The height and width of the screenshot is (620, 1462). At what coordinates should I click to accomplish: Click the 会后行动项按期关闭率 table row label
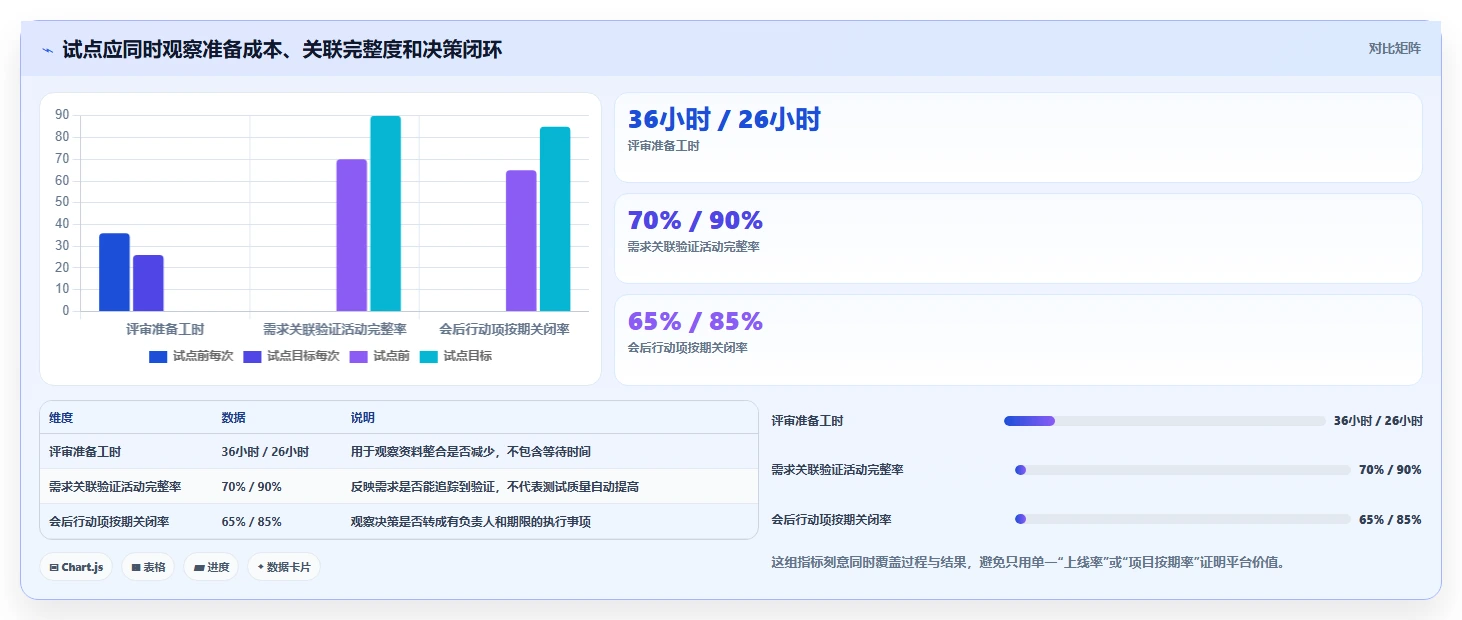[x=109, y=522]
